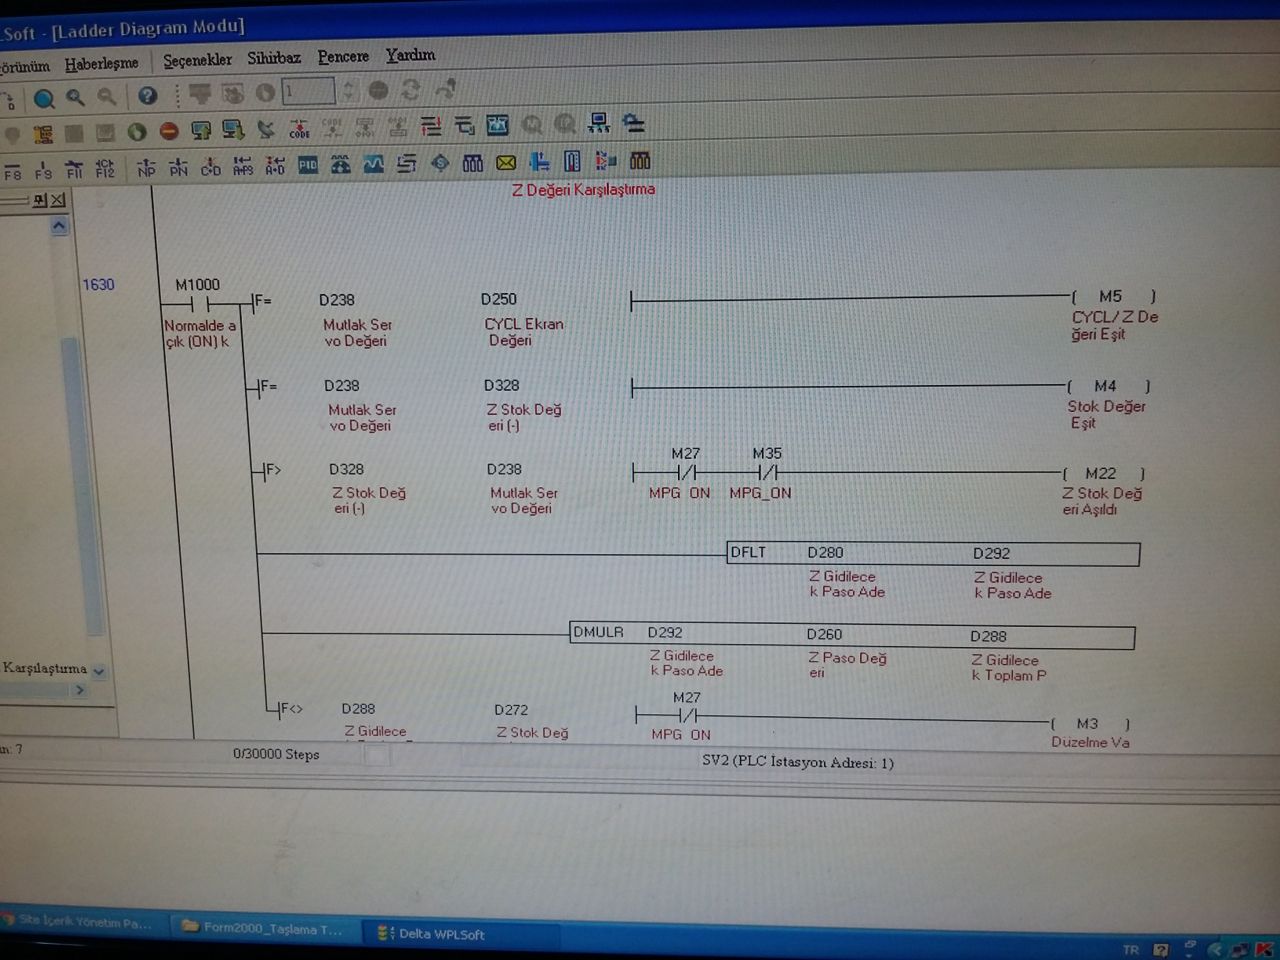
Task: Click the blue zoom magnifier icon
Action: [x=43, y=98]
